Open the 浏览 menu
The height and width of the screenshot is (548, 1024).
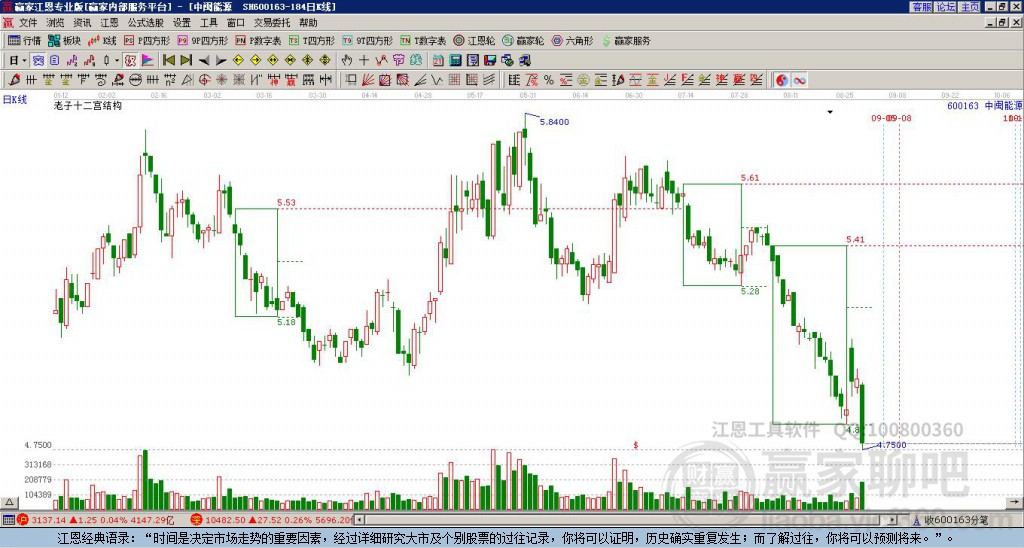point(55,23)
